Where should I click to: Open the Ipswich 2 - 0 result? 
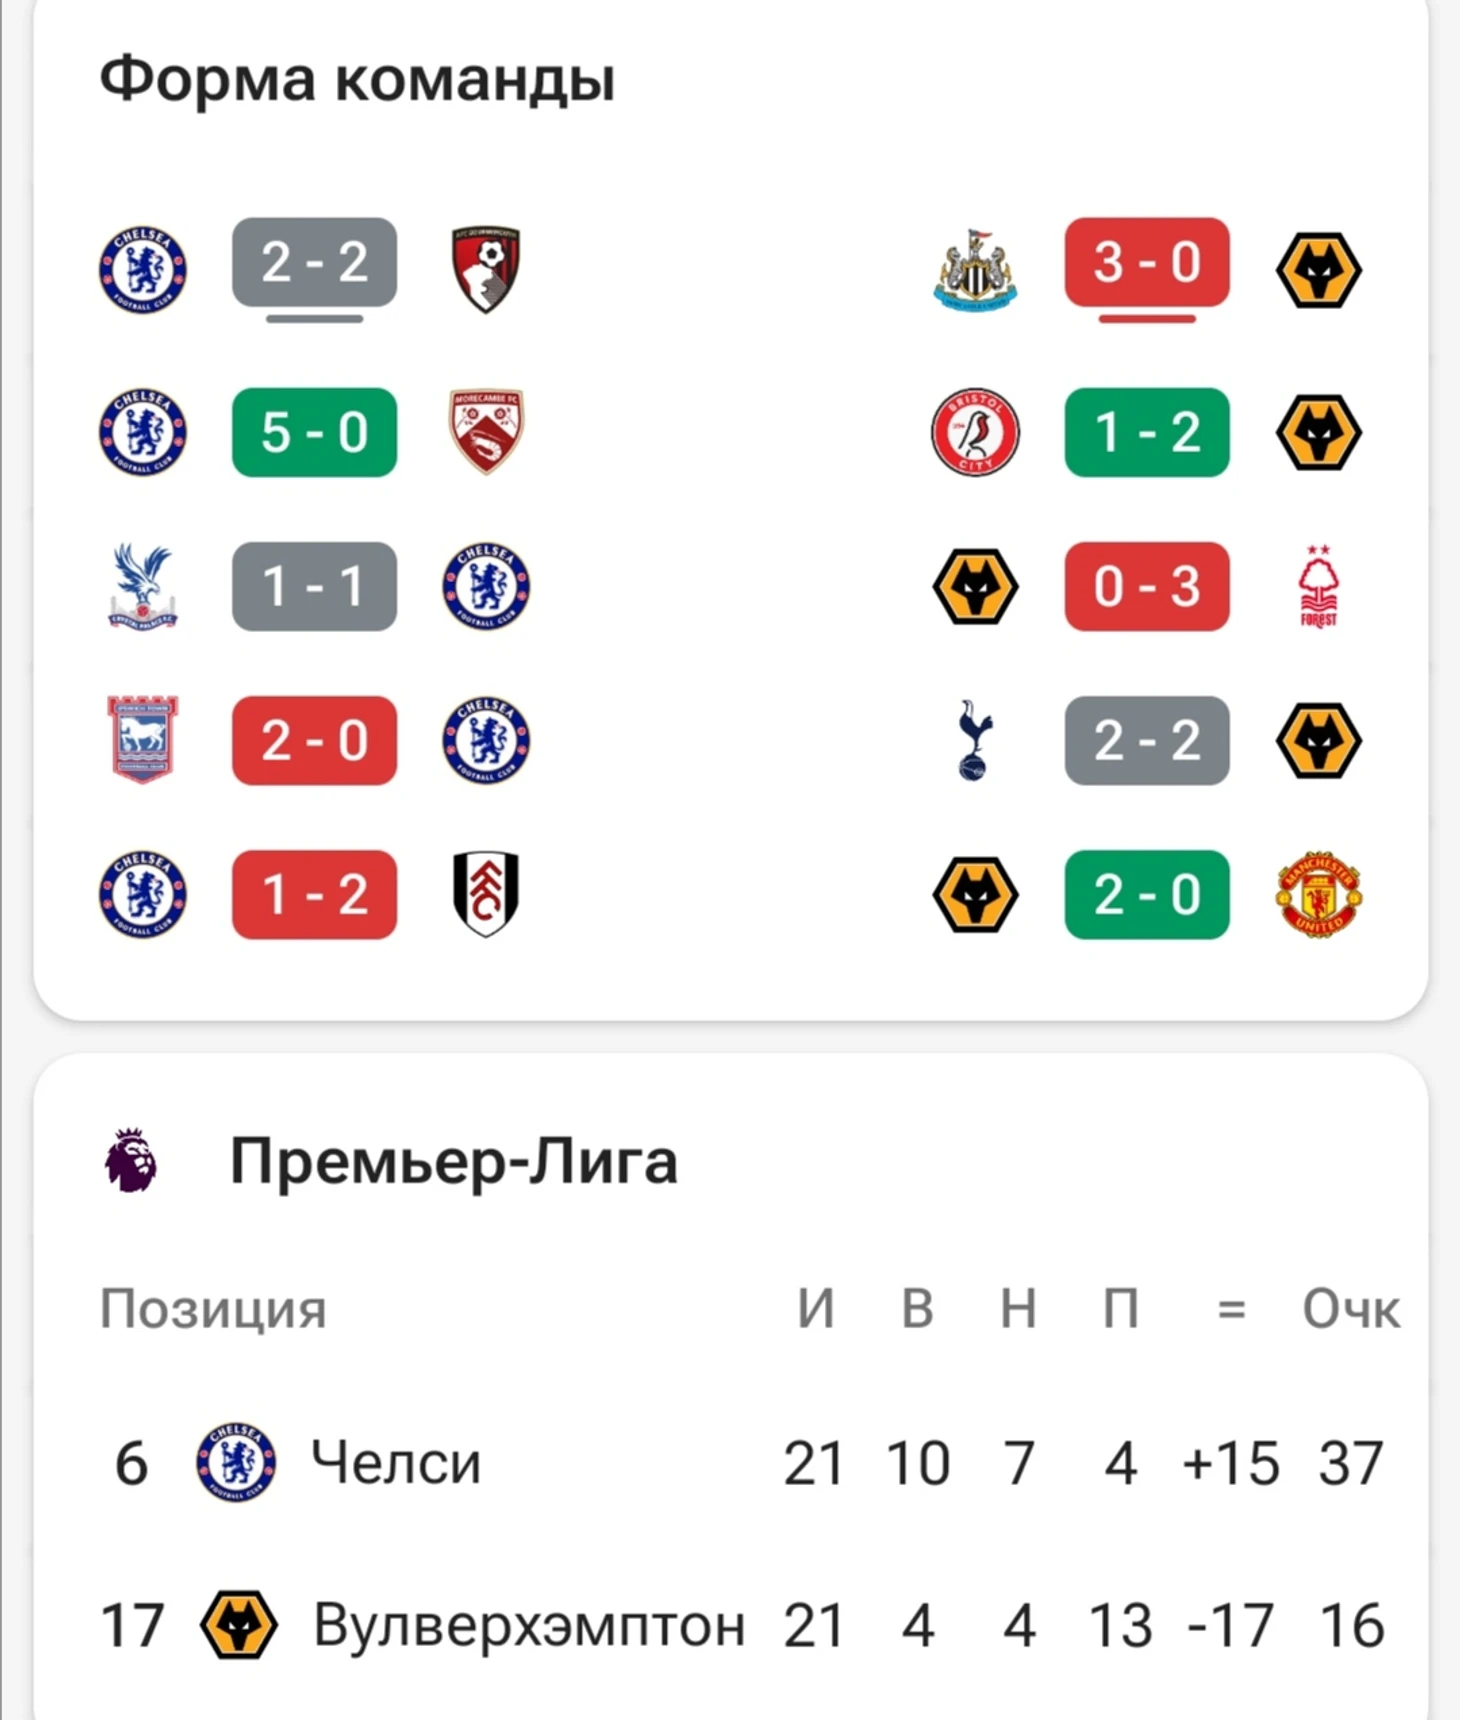[314, 740]
